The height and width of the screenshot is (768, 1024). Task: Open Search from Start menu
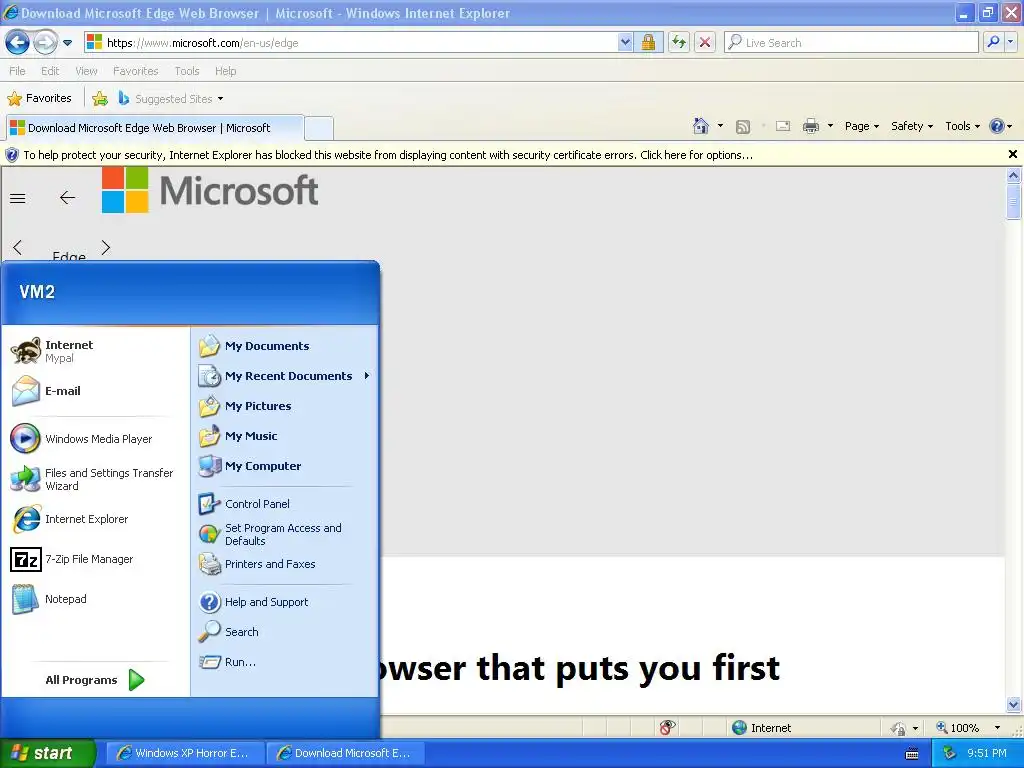pyautogui.click(x=285, y=632)
